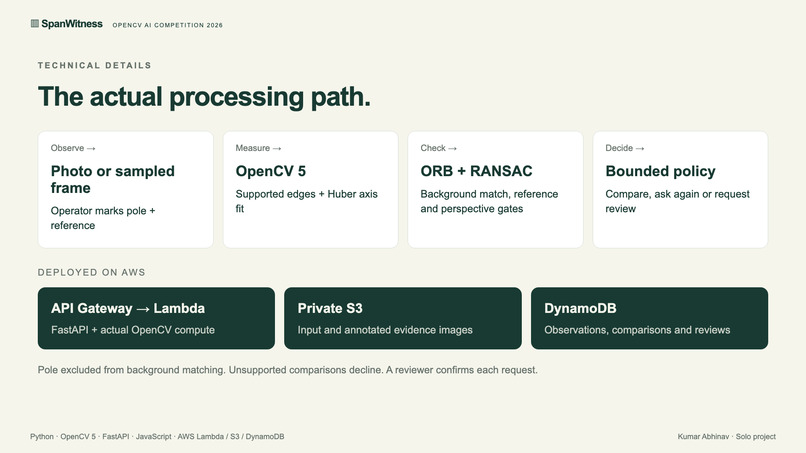Click the 'Private S3' title

(x=330, y=309)
